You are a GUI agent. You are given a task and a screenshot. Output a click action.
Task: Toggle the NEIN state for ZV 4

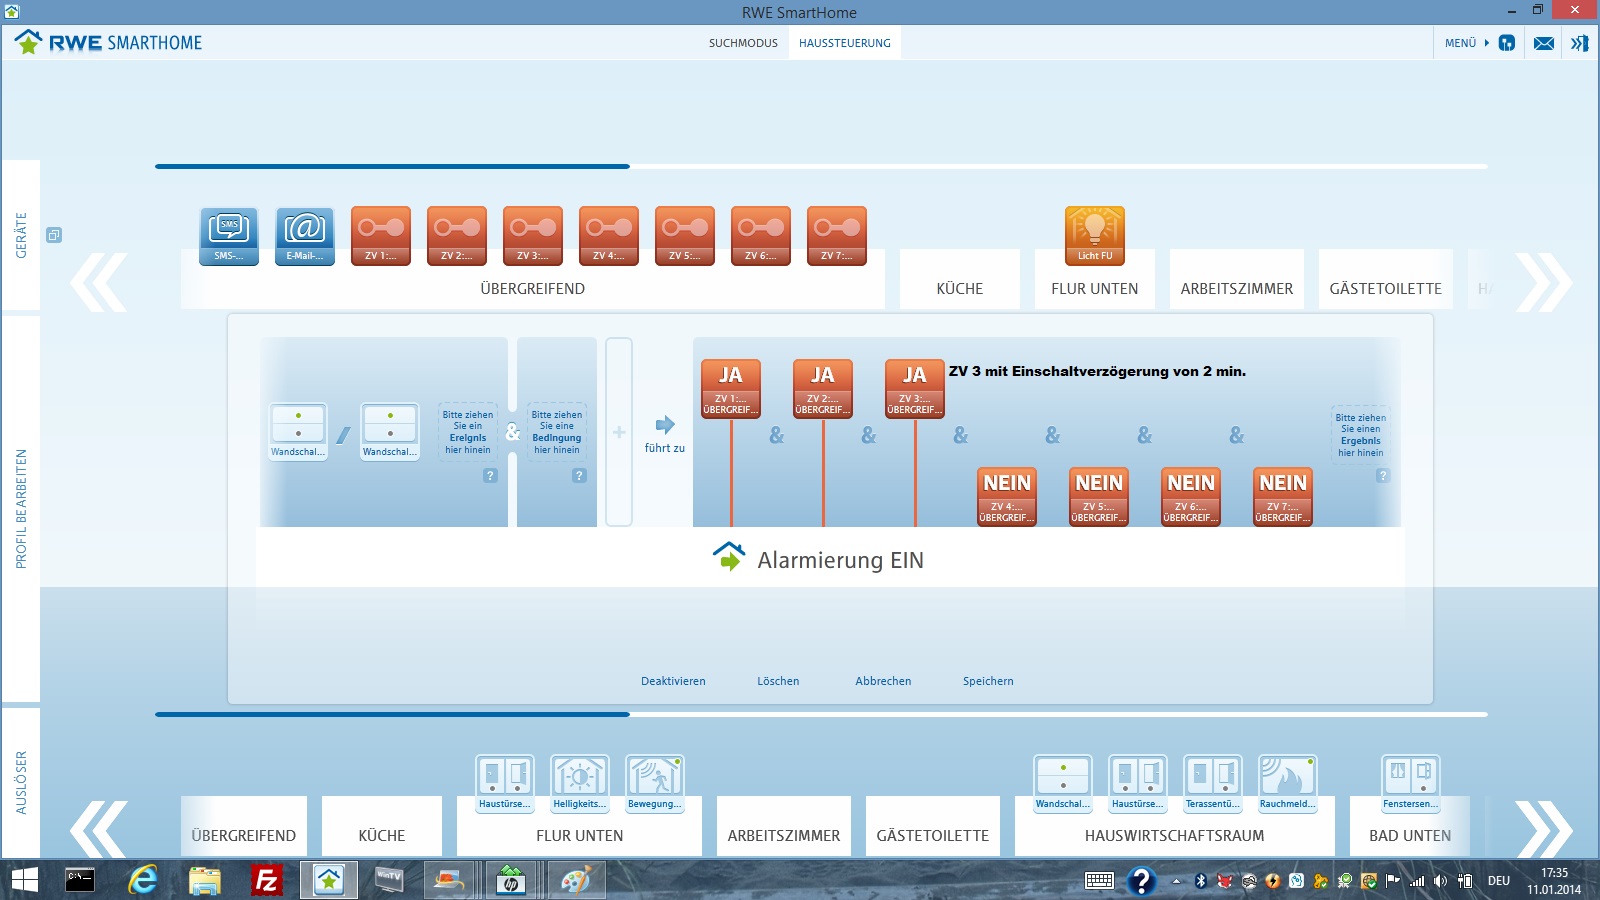click(x=1007, y=497)
